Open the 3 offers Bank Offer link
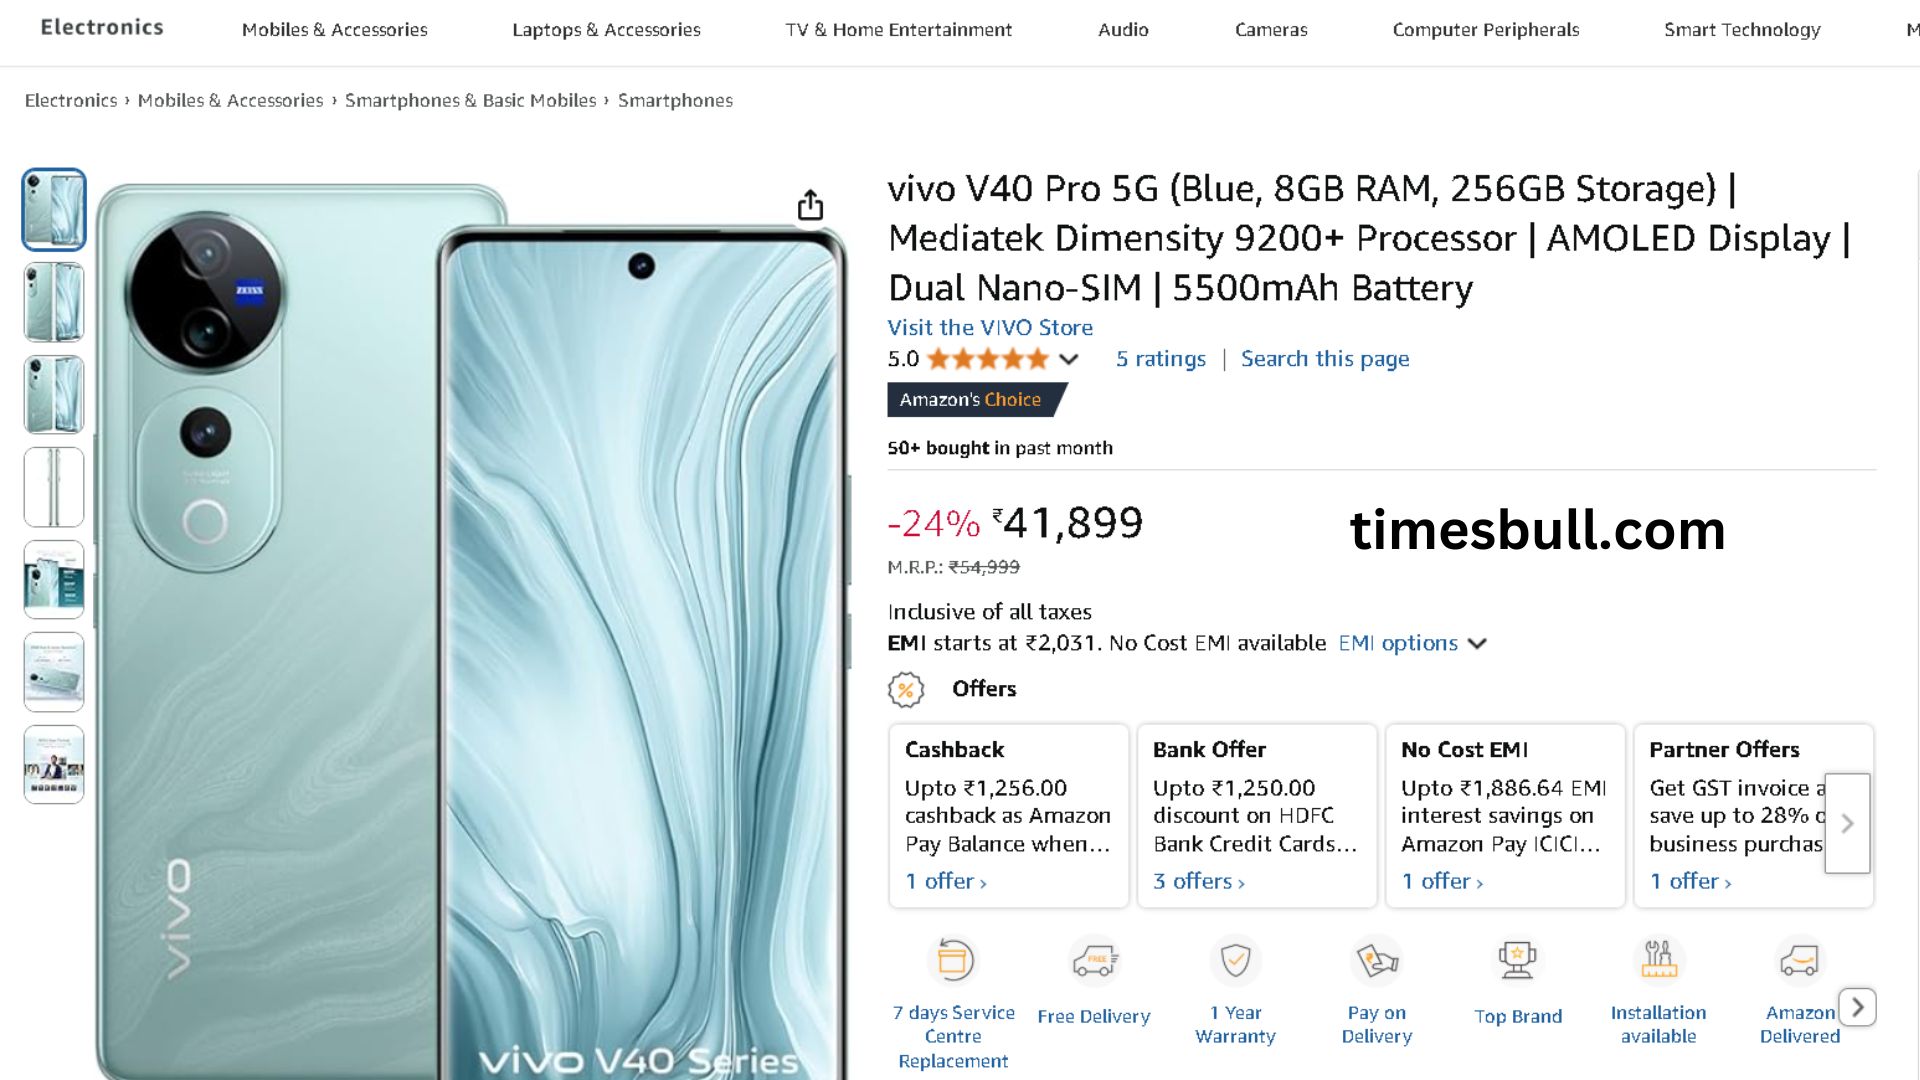 (x=1198, y=881)
